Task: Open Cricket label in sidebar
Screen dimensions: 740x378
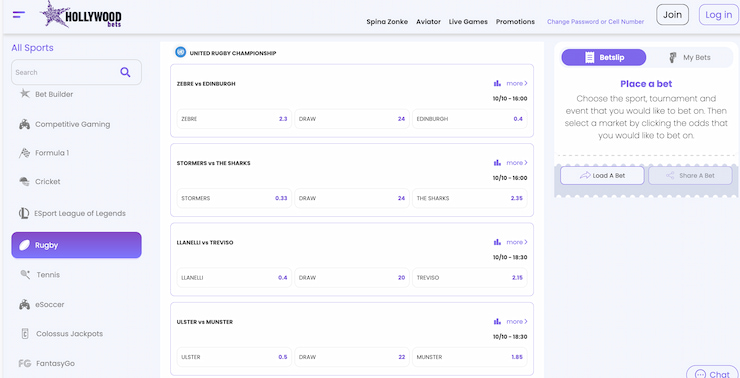Action: [x=48, y=181]
